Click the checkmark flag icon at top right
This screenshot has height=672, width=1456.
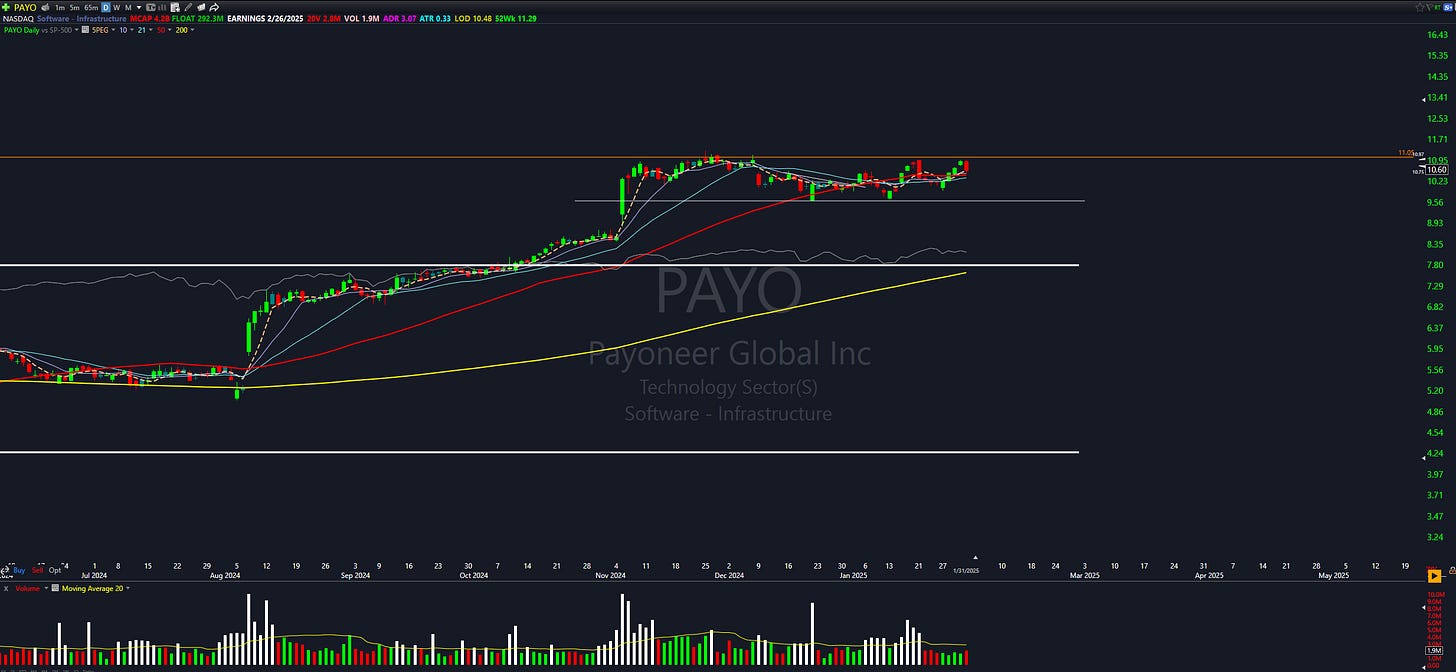tap(1428, 7)
